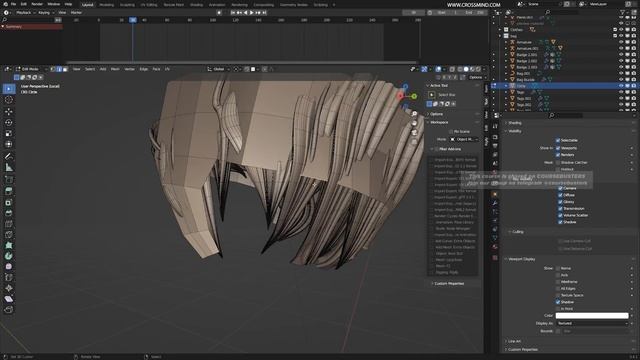Toggle Diffuse ray visibility checkbox
The height and width of the screenshot is (360, 640).
click(x=560, y=195)
